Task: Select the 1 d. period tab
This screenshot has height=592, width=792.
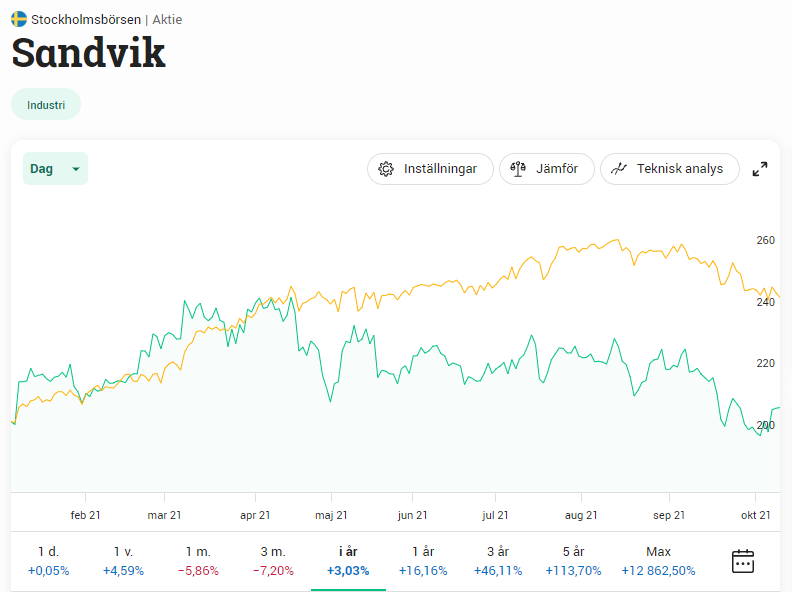Action: coord(48,561)
